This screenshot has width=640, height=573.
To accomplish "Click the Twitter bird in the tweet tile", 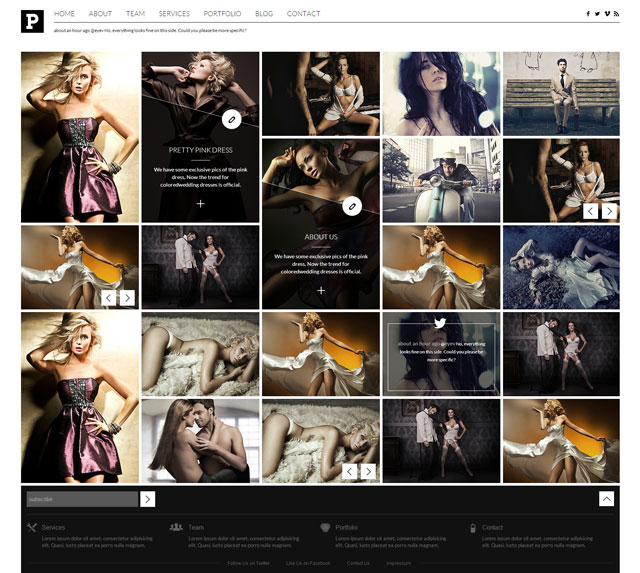I will pyautogui.click(x=440, y=323).
